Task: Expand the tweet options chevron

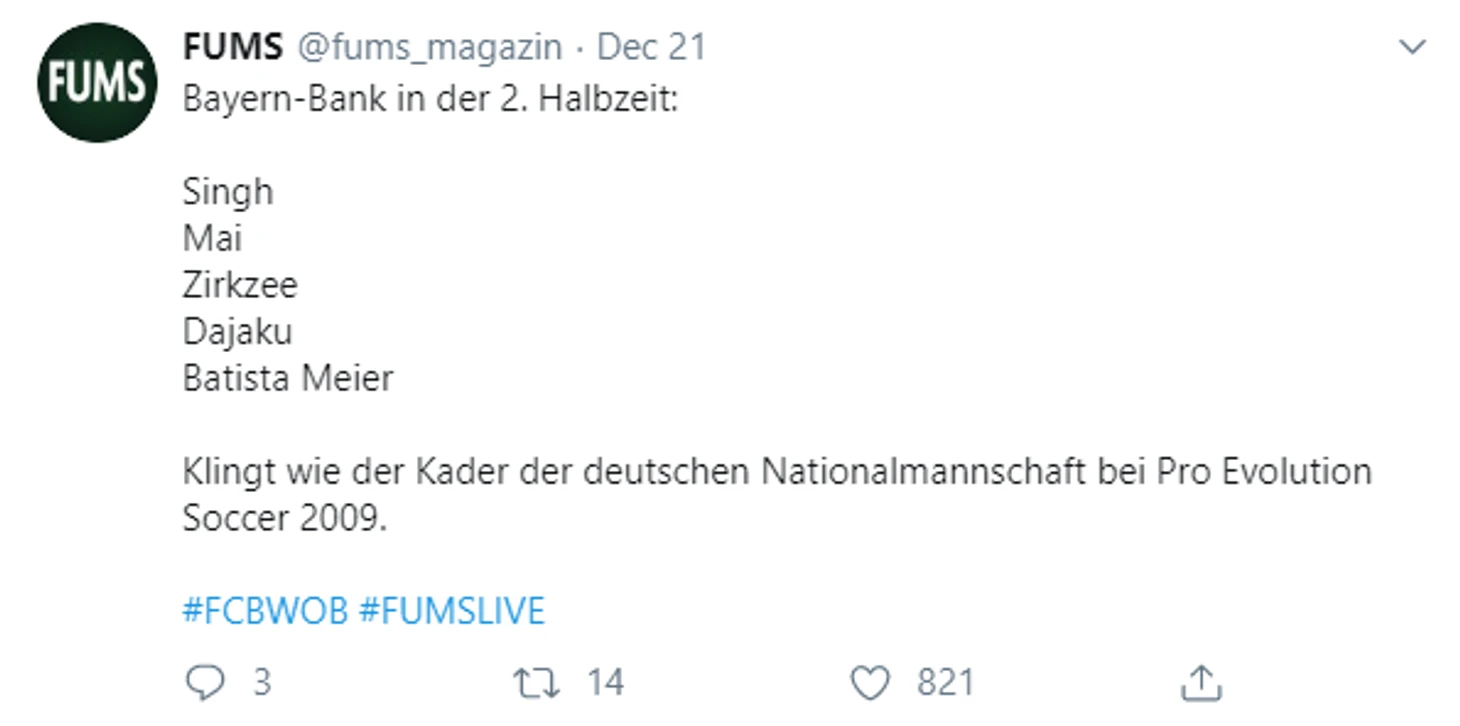Action: [x=1411, y=47]
